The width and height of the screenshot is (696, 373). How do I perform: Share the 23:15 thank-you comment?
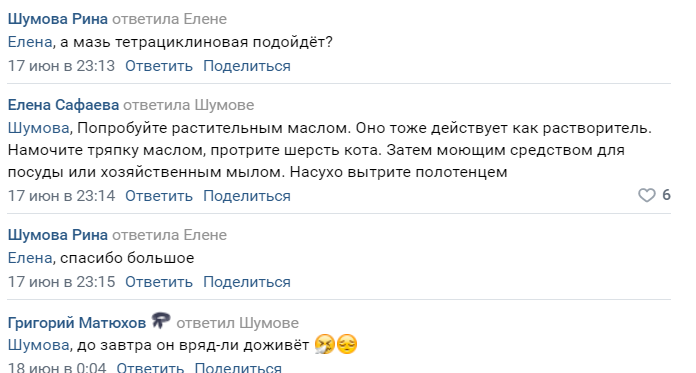click(247, 282)
